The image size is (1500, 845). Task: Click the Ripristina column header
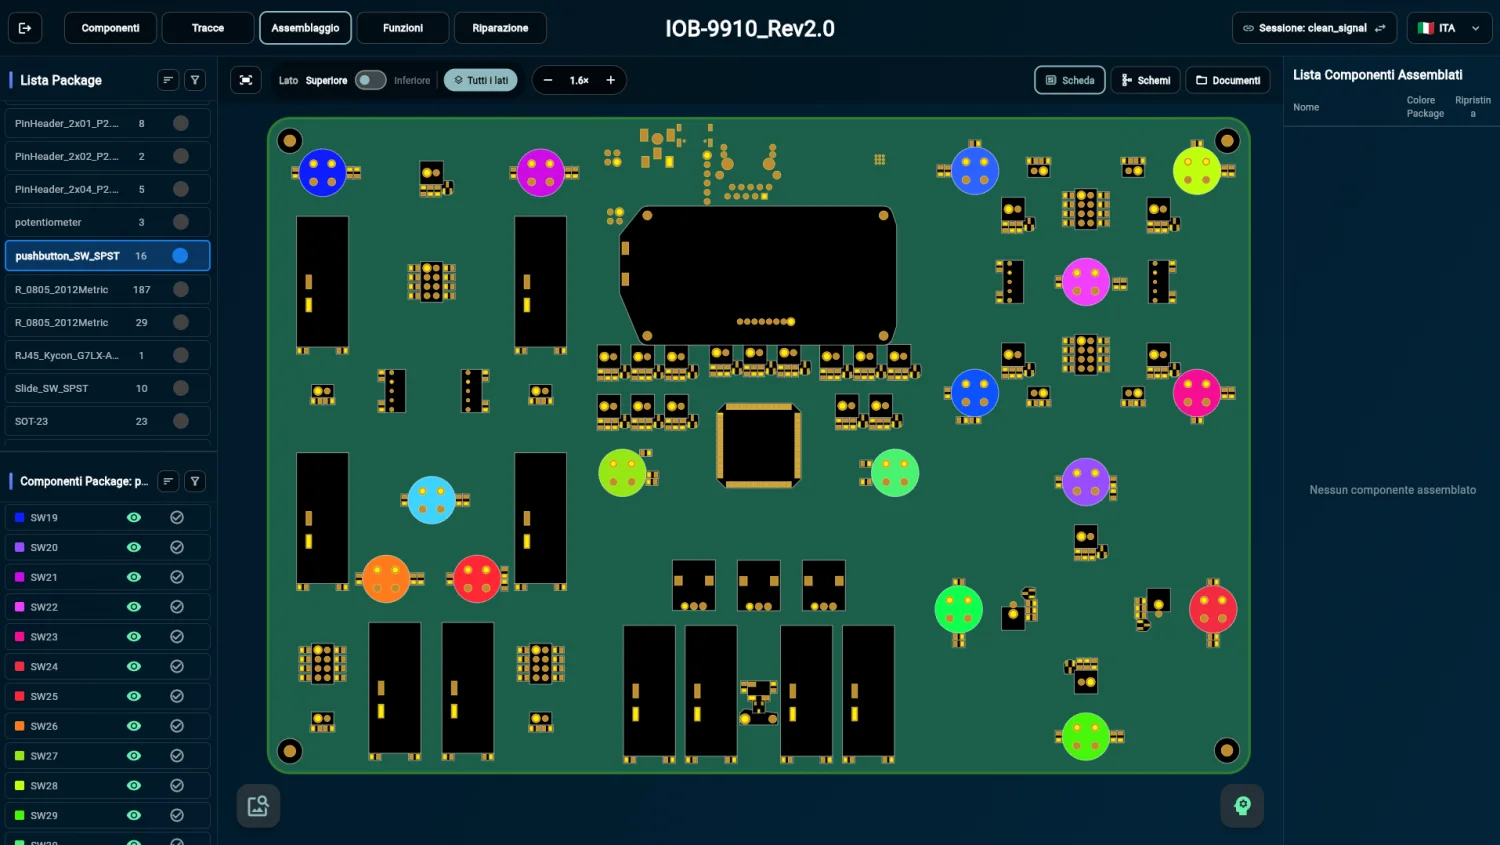(1473, 107)
